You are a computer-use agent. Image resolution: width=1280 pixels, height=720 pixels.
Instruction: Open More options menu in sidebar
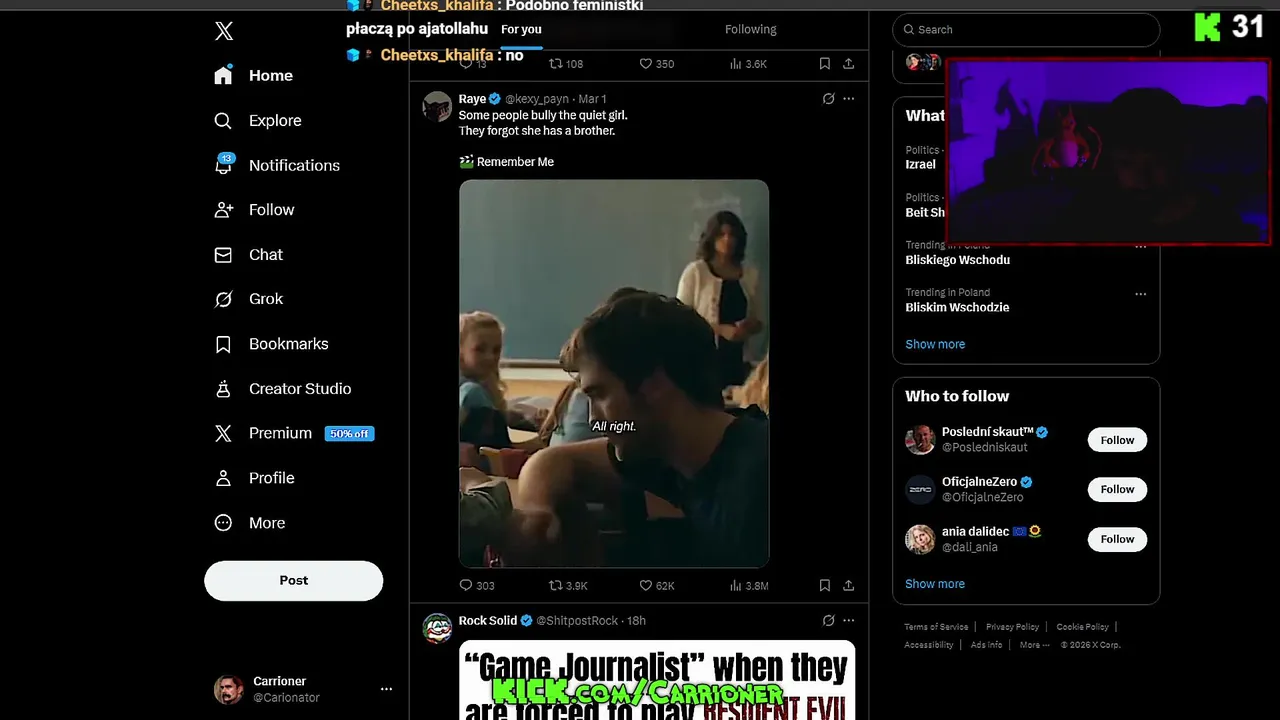pyautogui.click(x=250, y=523)
